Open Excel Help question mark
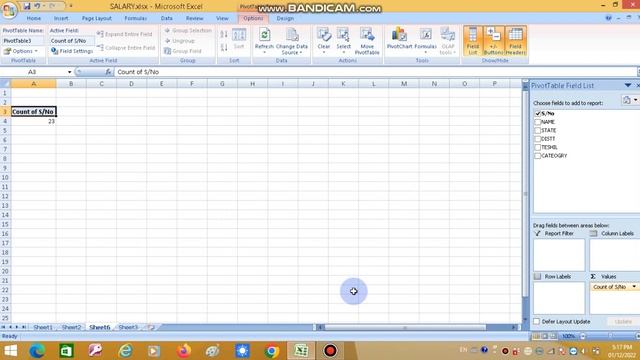The image size is (640, 360). tap(609, 18)
